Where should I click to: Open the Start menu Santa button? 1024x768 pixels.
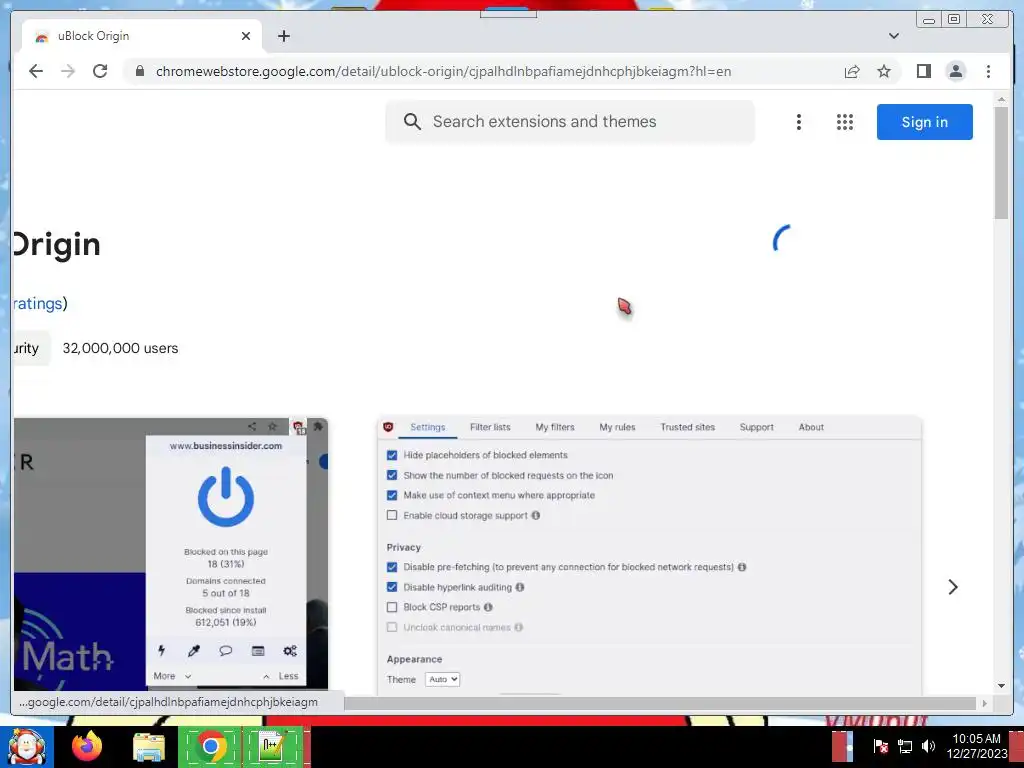(x=26, y=747)
